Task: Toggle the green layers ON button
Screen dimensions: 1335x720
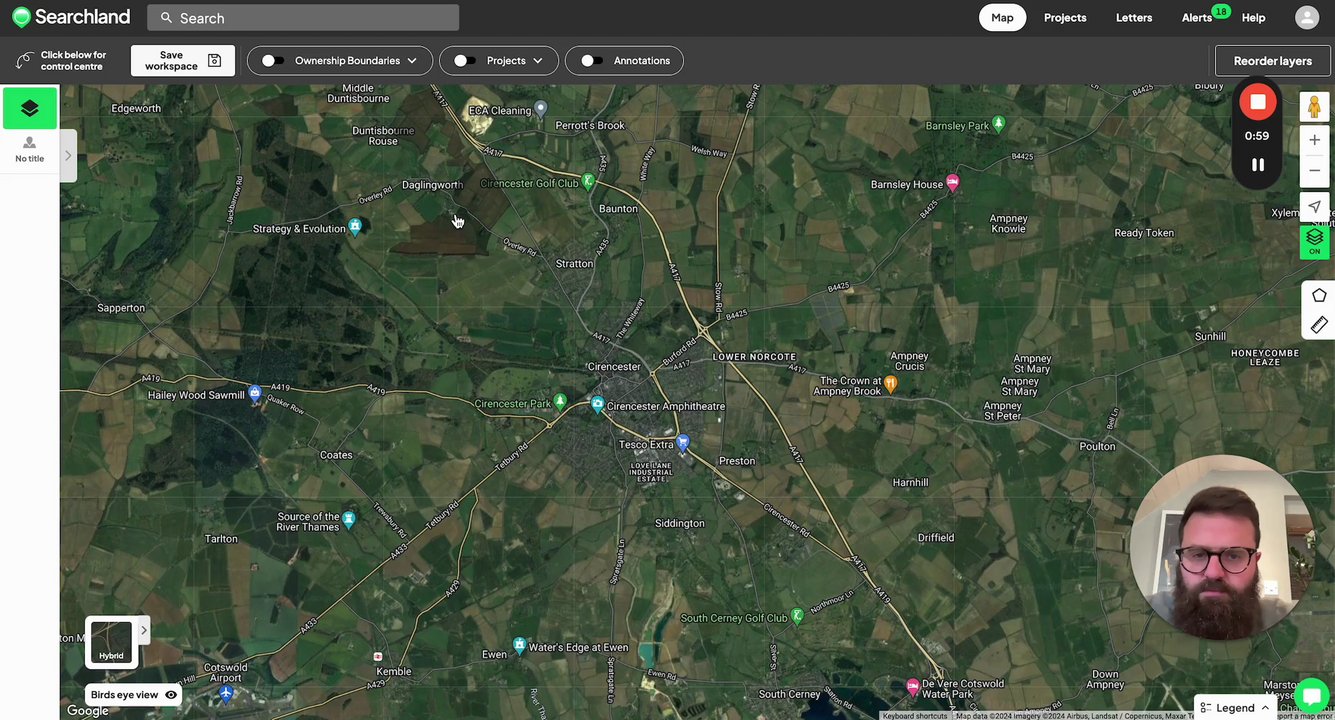Action: click(x=1314, y=241)
